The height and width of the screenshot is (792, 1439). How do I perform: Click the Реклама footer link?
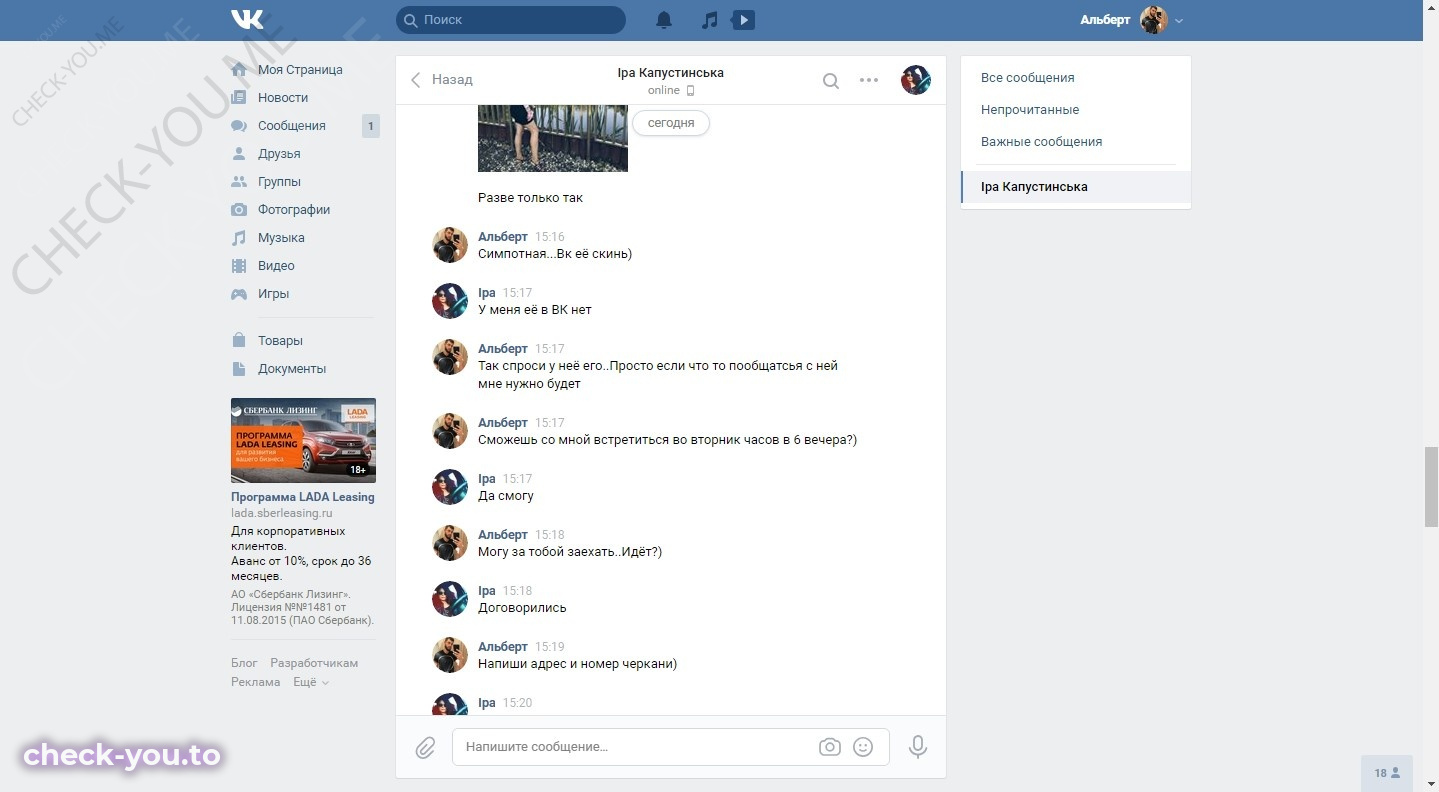pos(256,682)
